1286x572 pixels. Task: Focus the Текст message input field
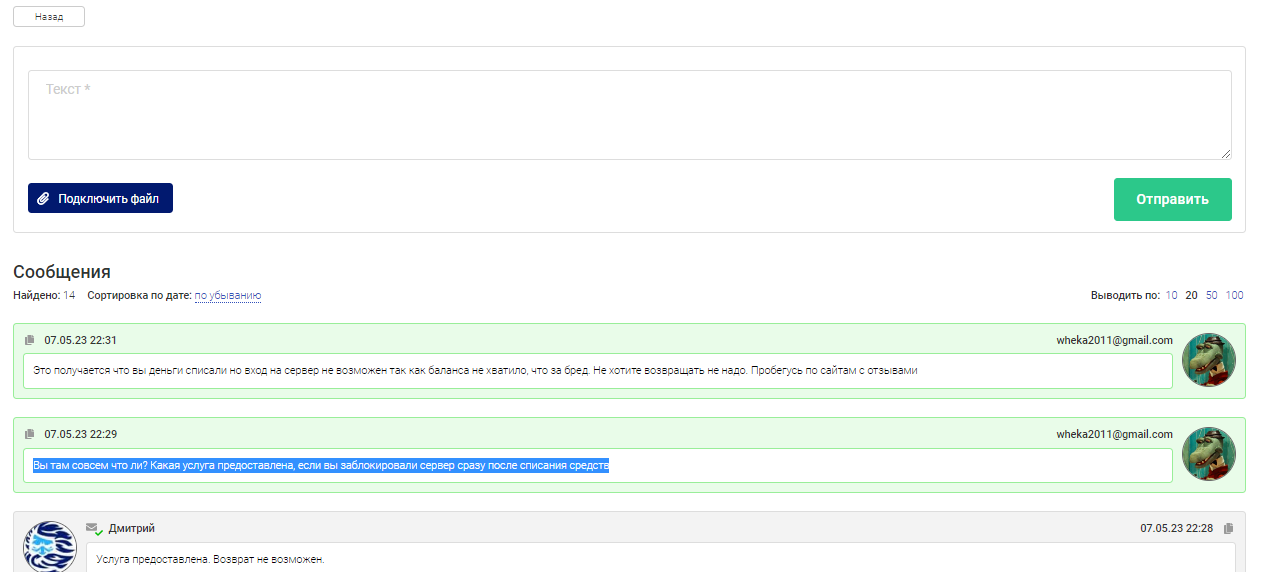pyautogui.click(x=629, y=115)
